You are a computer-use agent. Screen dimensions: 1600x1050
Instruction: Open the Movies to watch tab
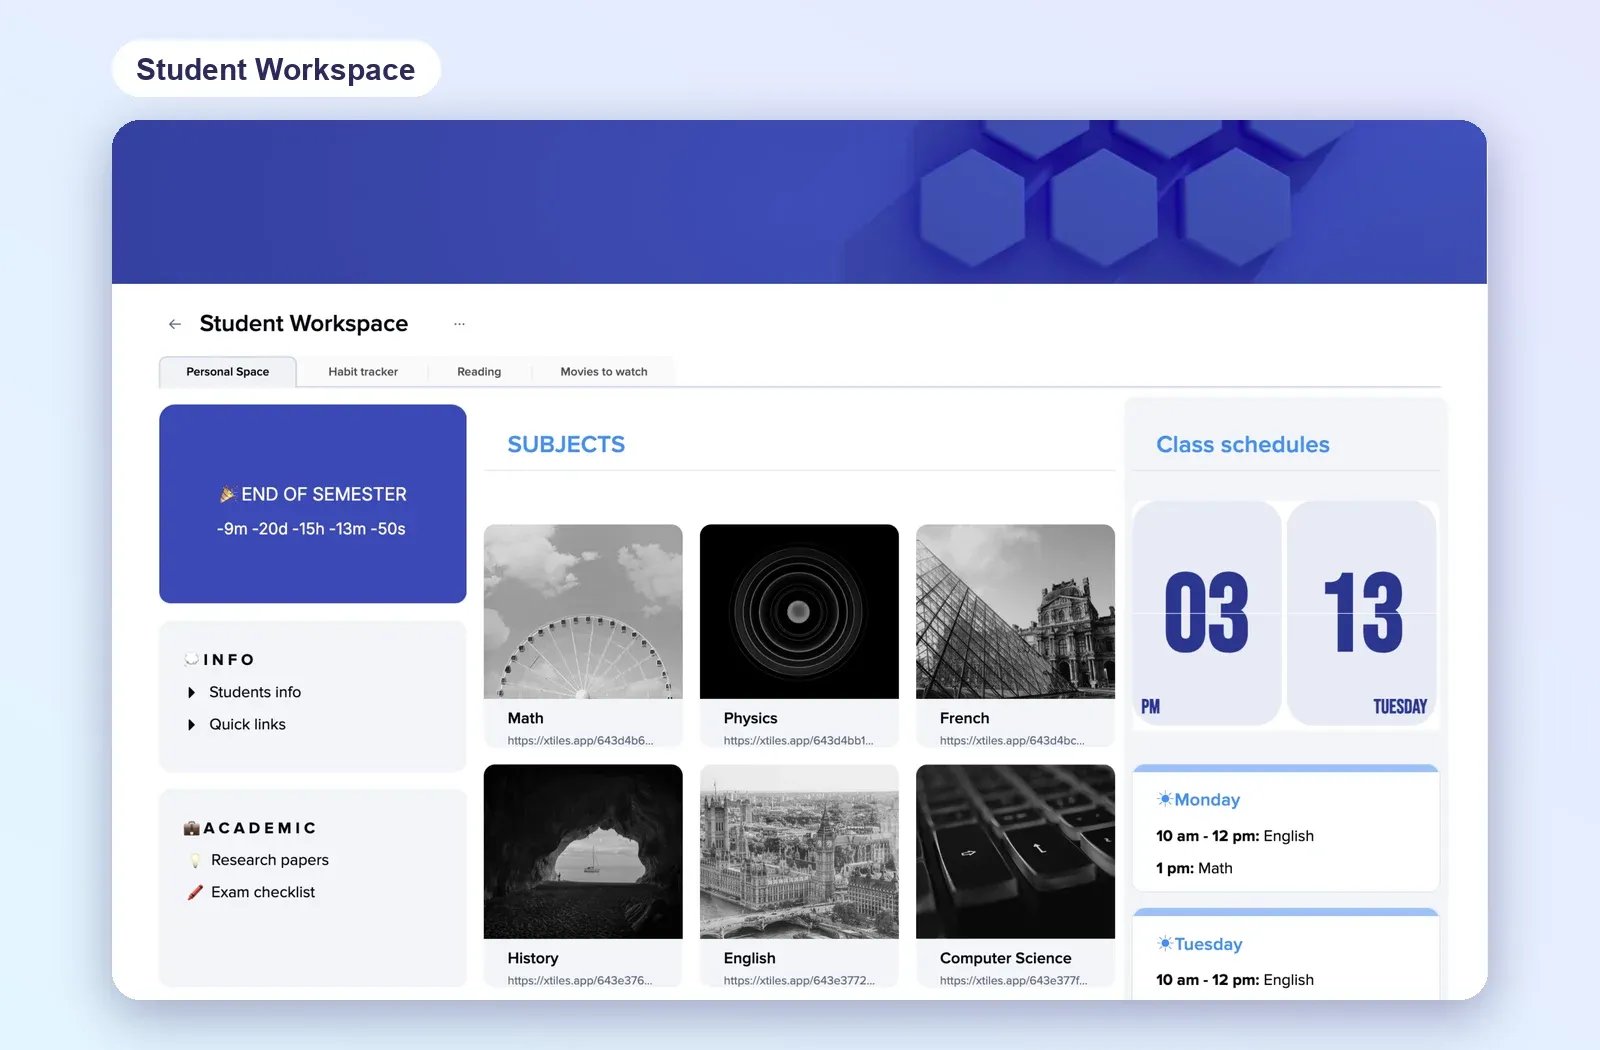pos(604,372)
